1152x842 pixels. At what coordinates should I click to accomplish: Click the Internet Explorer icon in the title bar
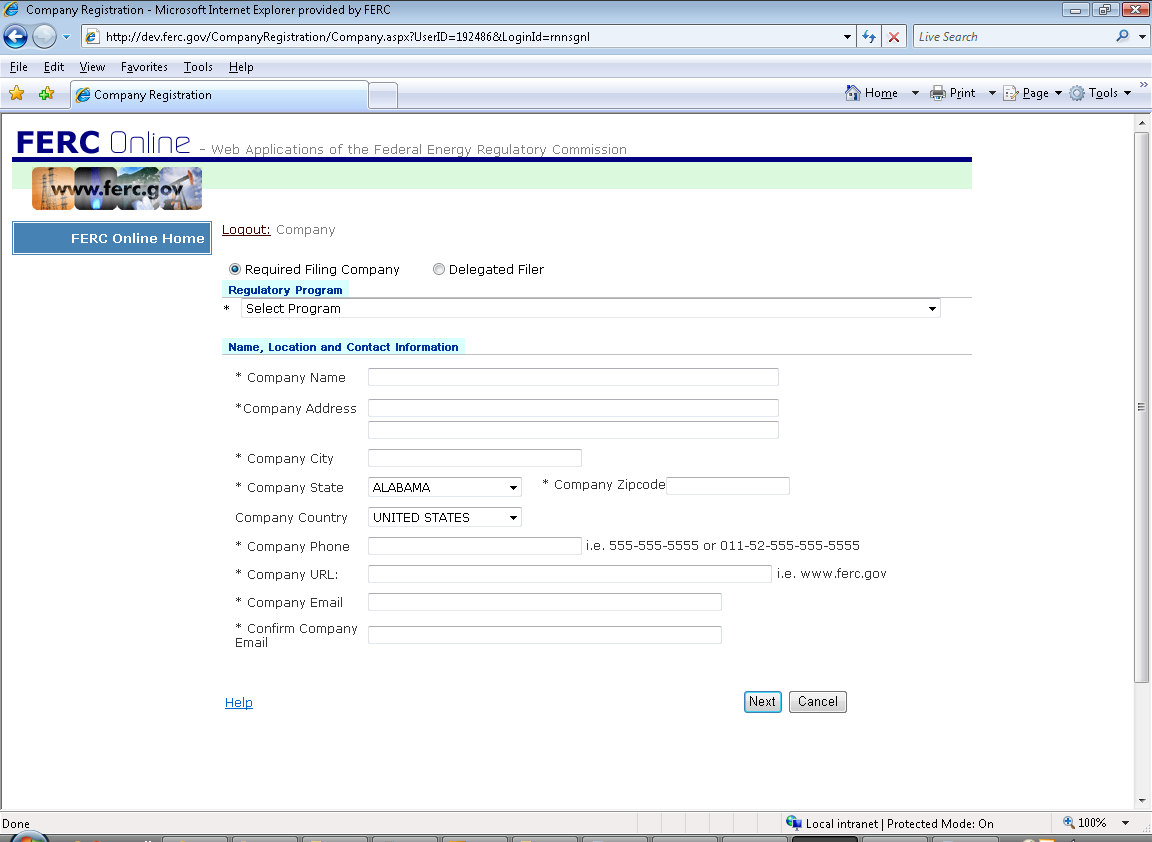click(x=10, y=10)
